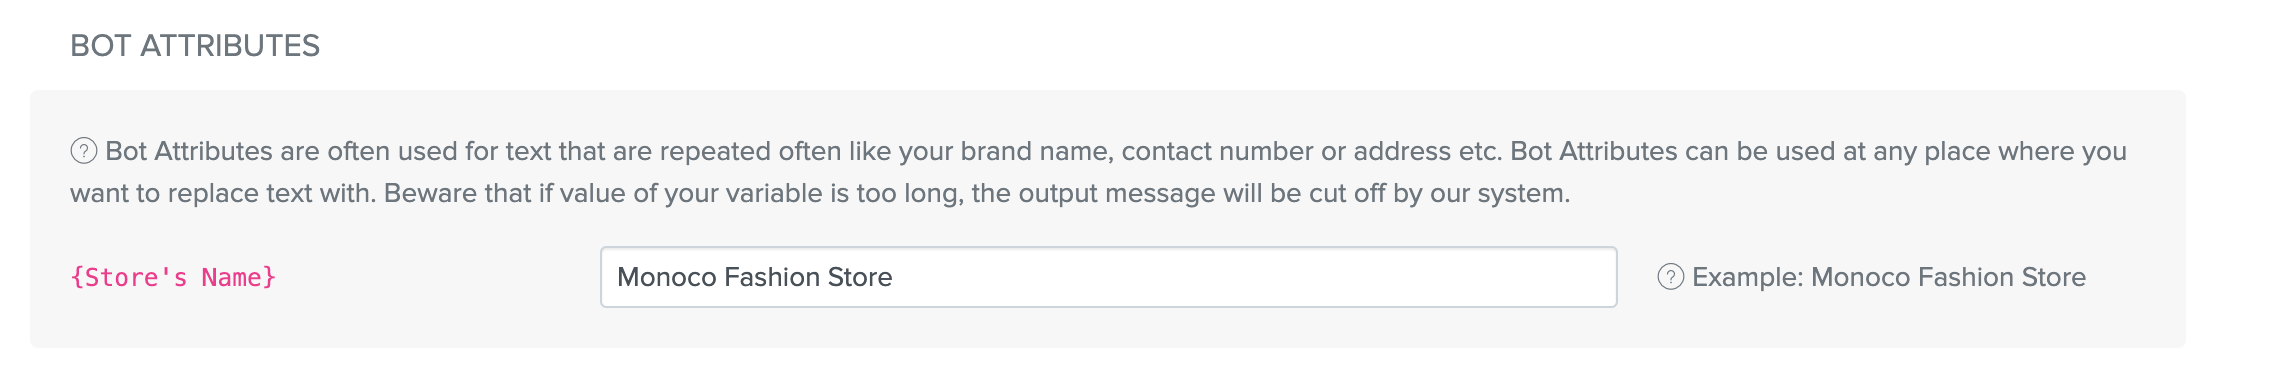Click Monoco Fashion Store in the example hint
This screenshot has height=374, width=2276.
click(x=1949, y=277)
